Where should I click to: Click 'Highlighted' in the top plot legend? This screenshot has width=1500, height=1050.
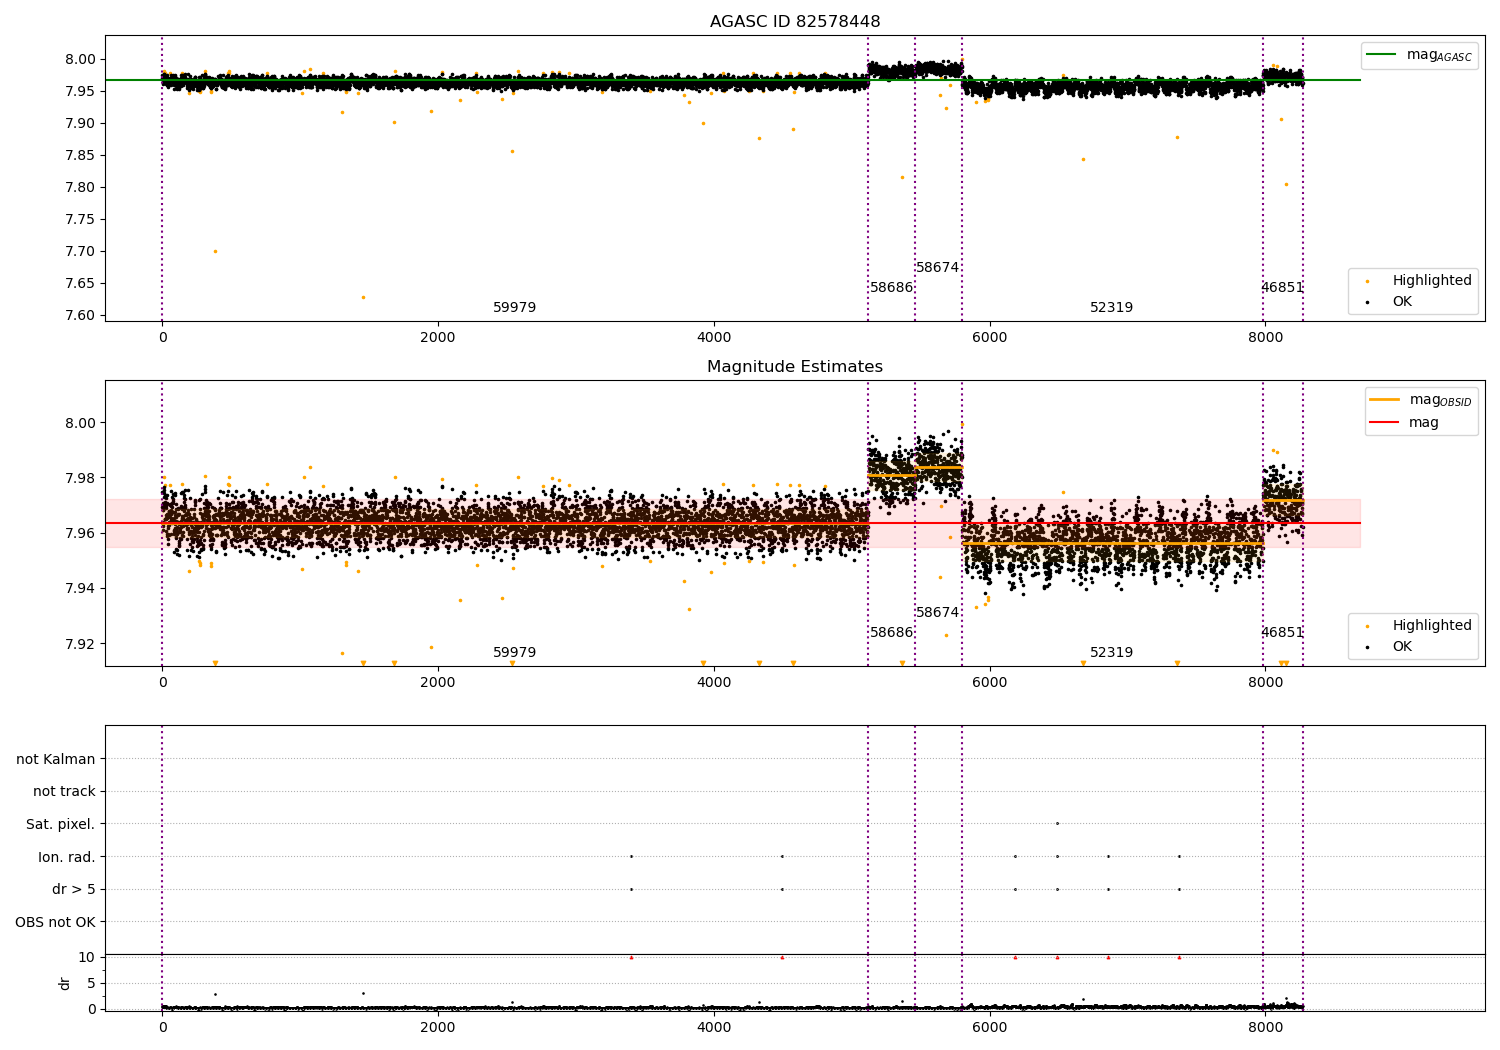pos(1419,281)
